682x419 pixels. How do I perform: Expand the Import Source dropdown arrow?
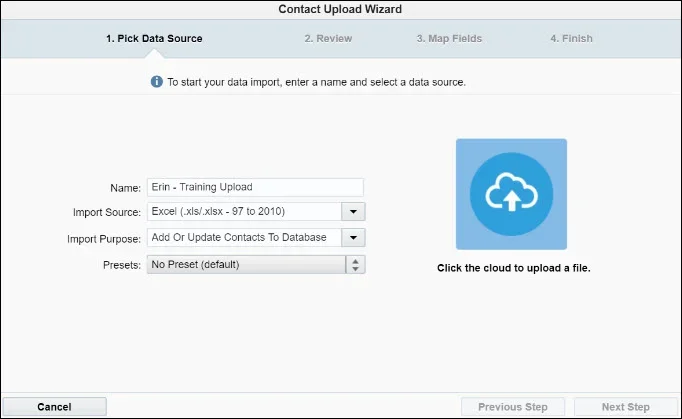354,212
